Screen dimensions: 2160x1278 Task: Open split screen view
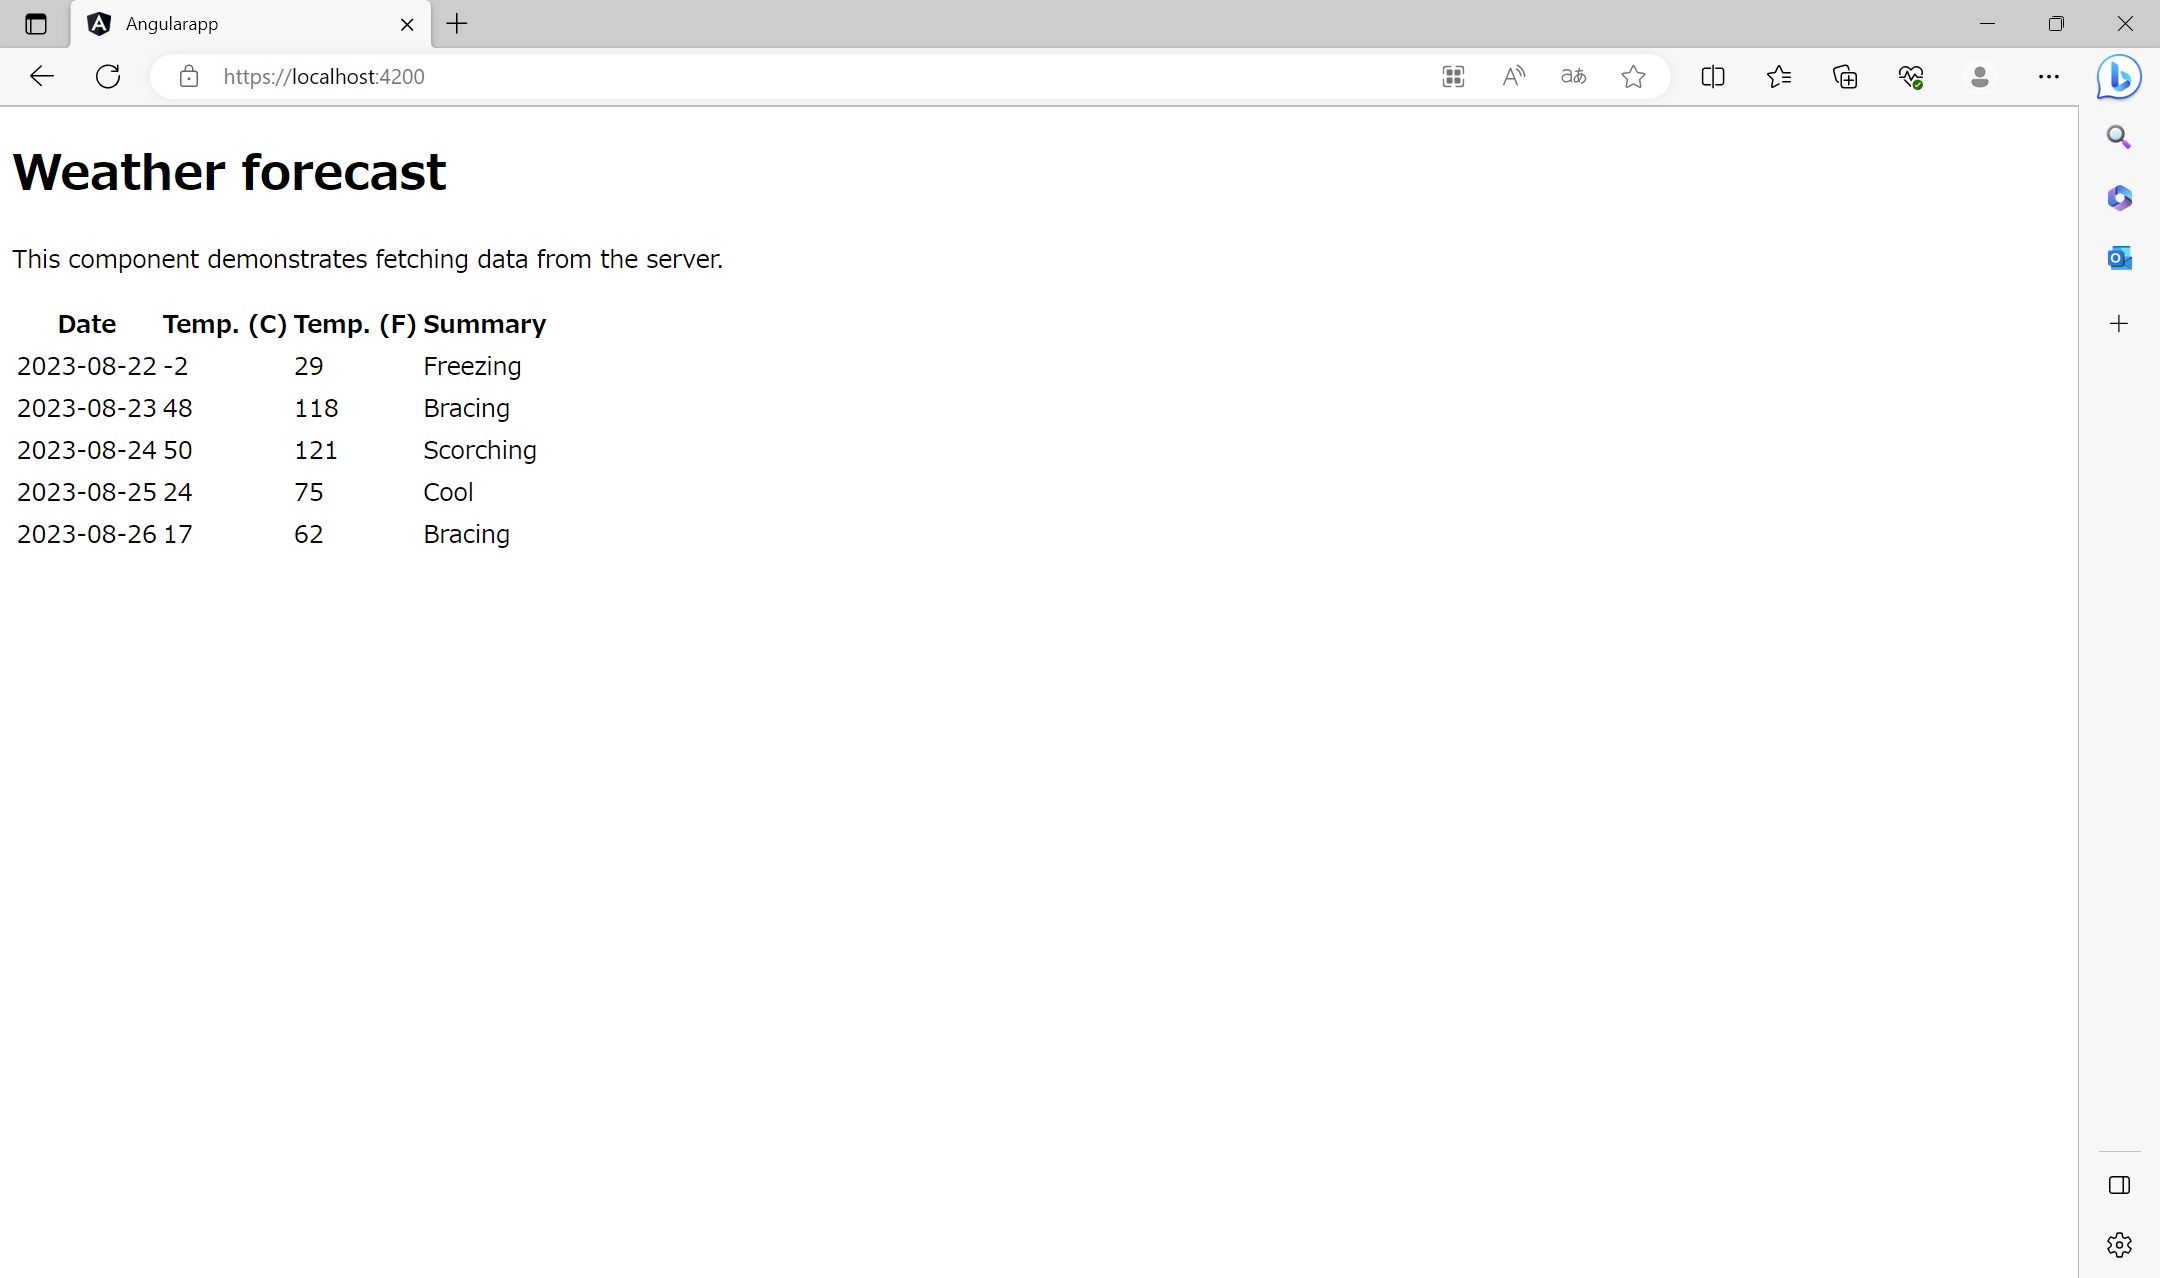click(1713, 77)
